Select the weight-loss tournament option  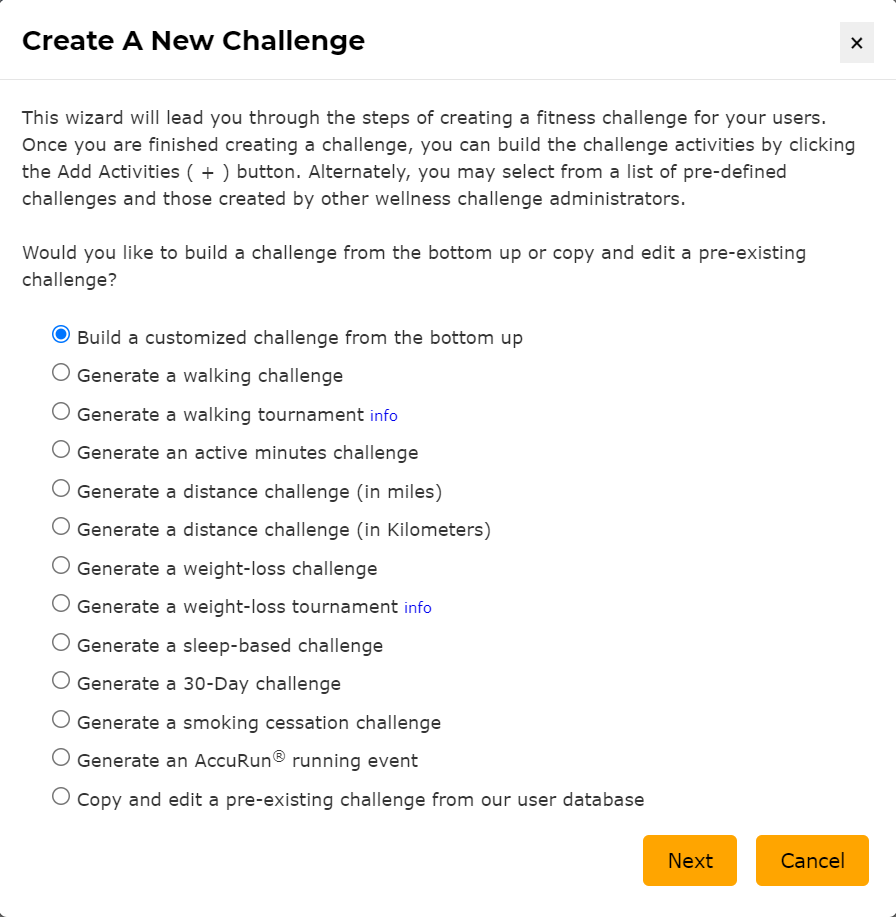(x=60, y=602)
